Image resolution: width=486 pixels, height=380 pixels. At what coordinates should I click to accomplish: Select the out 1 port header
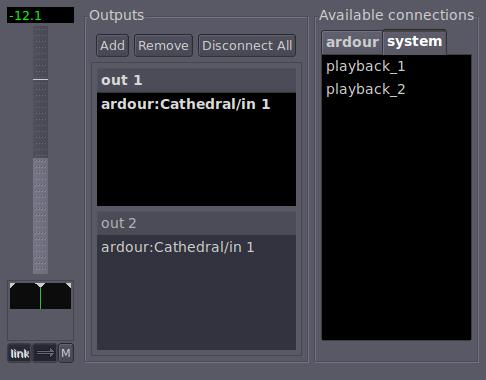[x=196, y=80]
